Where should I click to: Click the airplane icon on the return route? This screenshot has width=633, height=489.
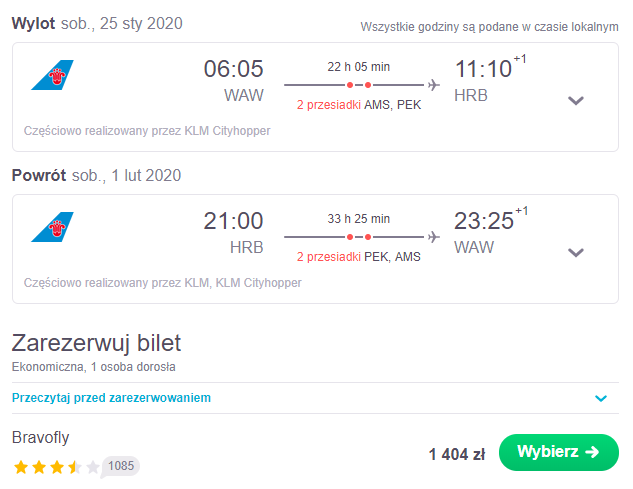pos(434,237)
